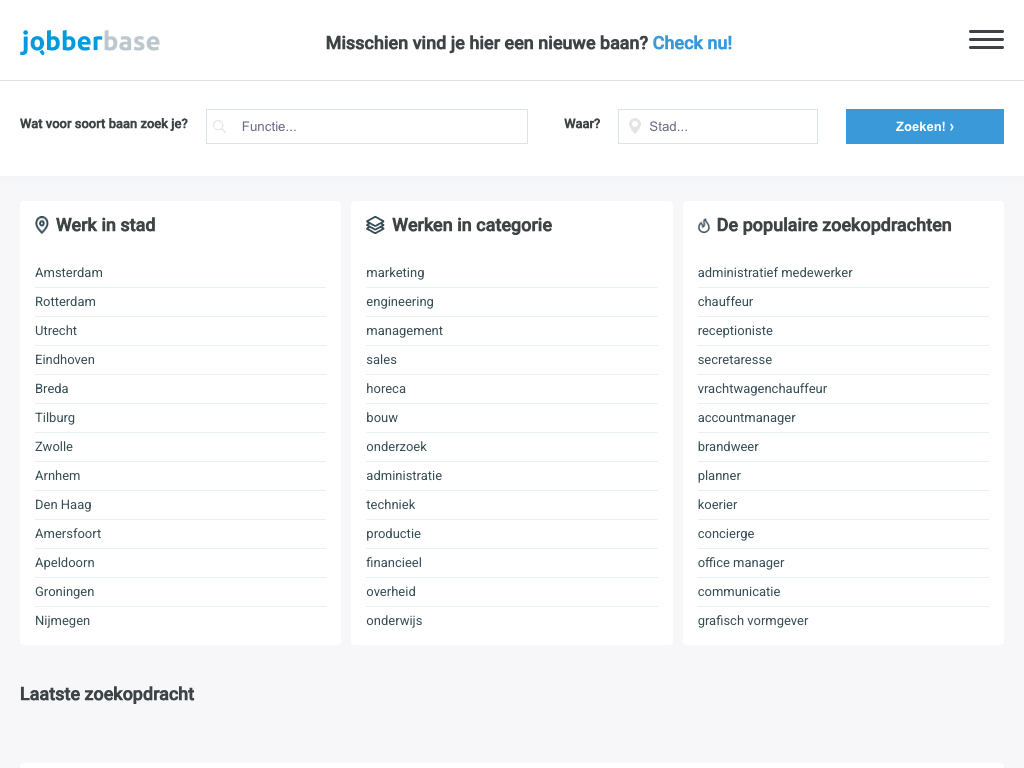Open the horeca category
Viewport: 1024px width, 768px height.
386,389
